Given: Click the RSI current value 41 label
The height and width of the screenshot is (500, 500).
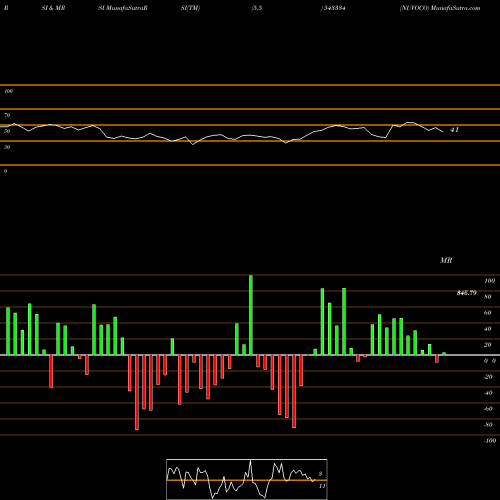Looking at the screenshot, I should point(455,130).
